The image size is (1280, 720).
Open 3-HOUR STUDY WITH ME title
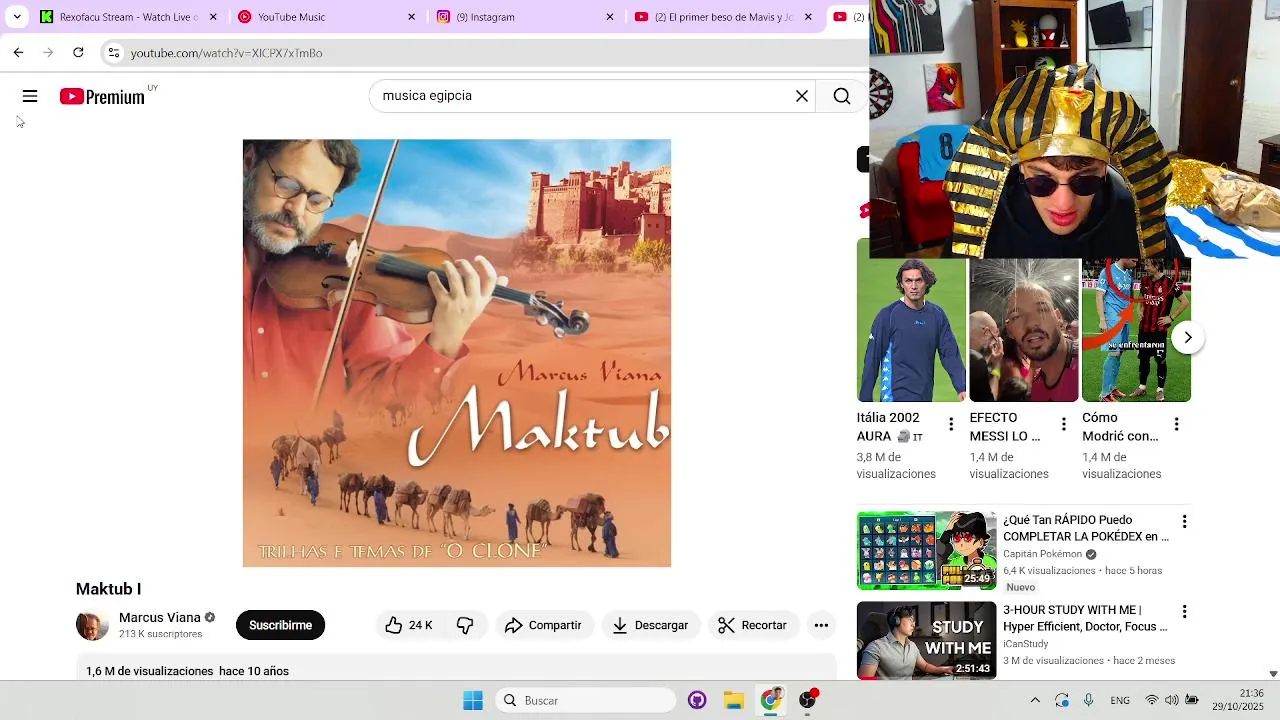pyautogui.click(x=1086, y=618)
